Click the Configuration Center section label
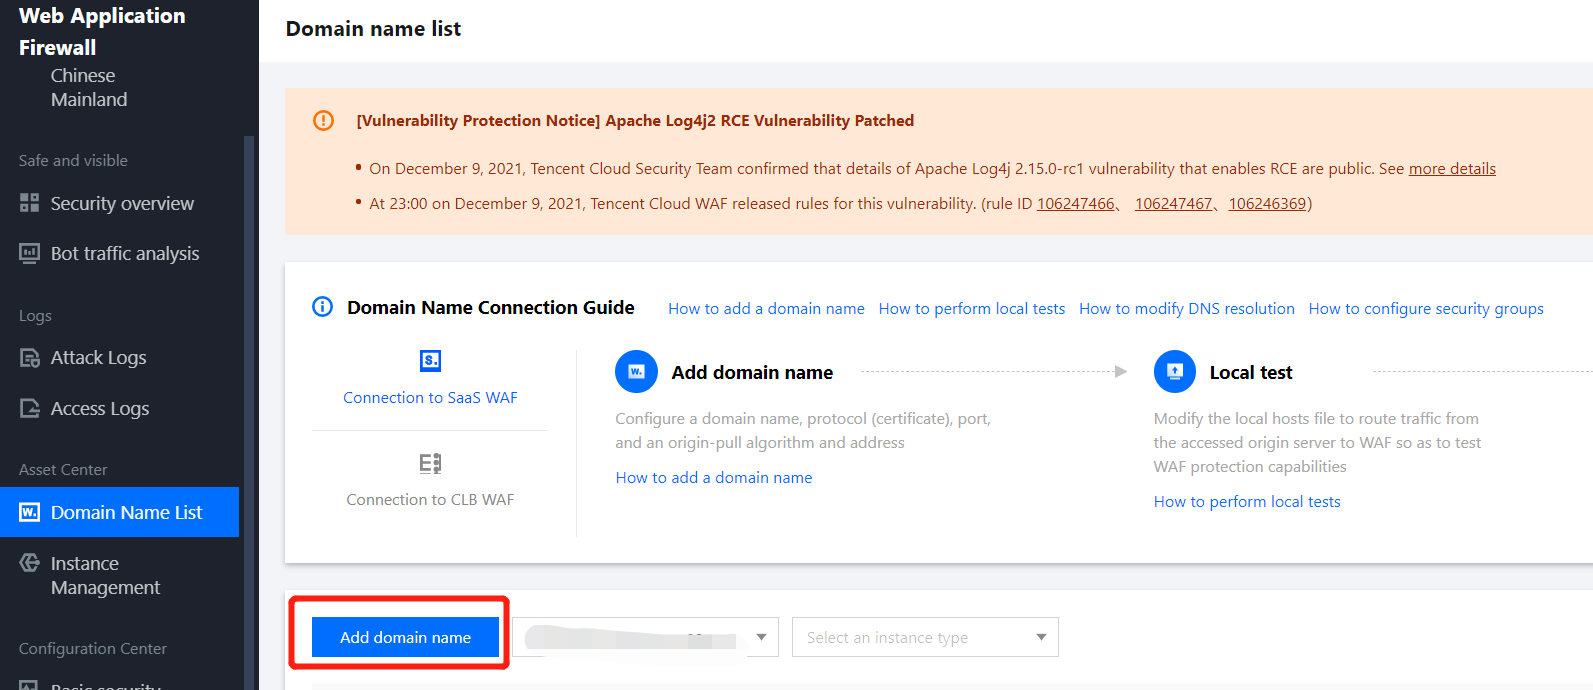Image resolution: width=1593 pixels, height=690 pixels. 93,648
